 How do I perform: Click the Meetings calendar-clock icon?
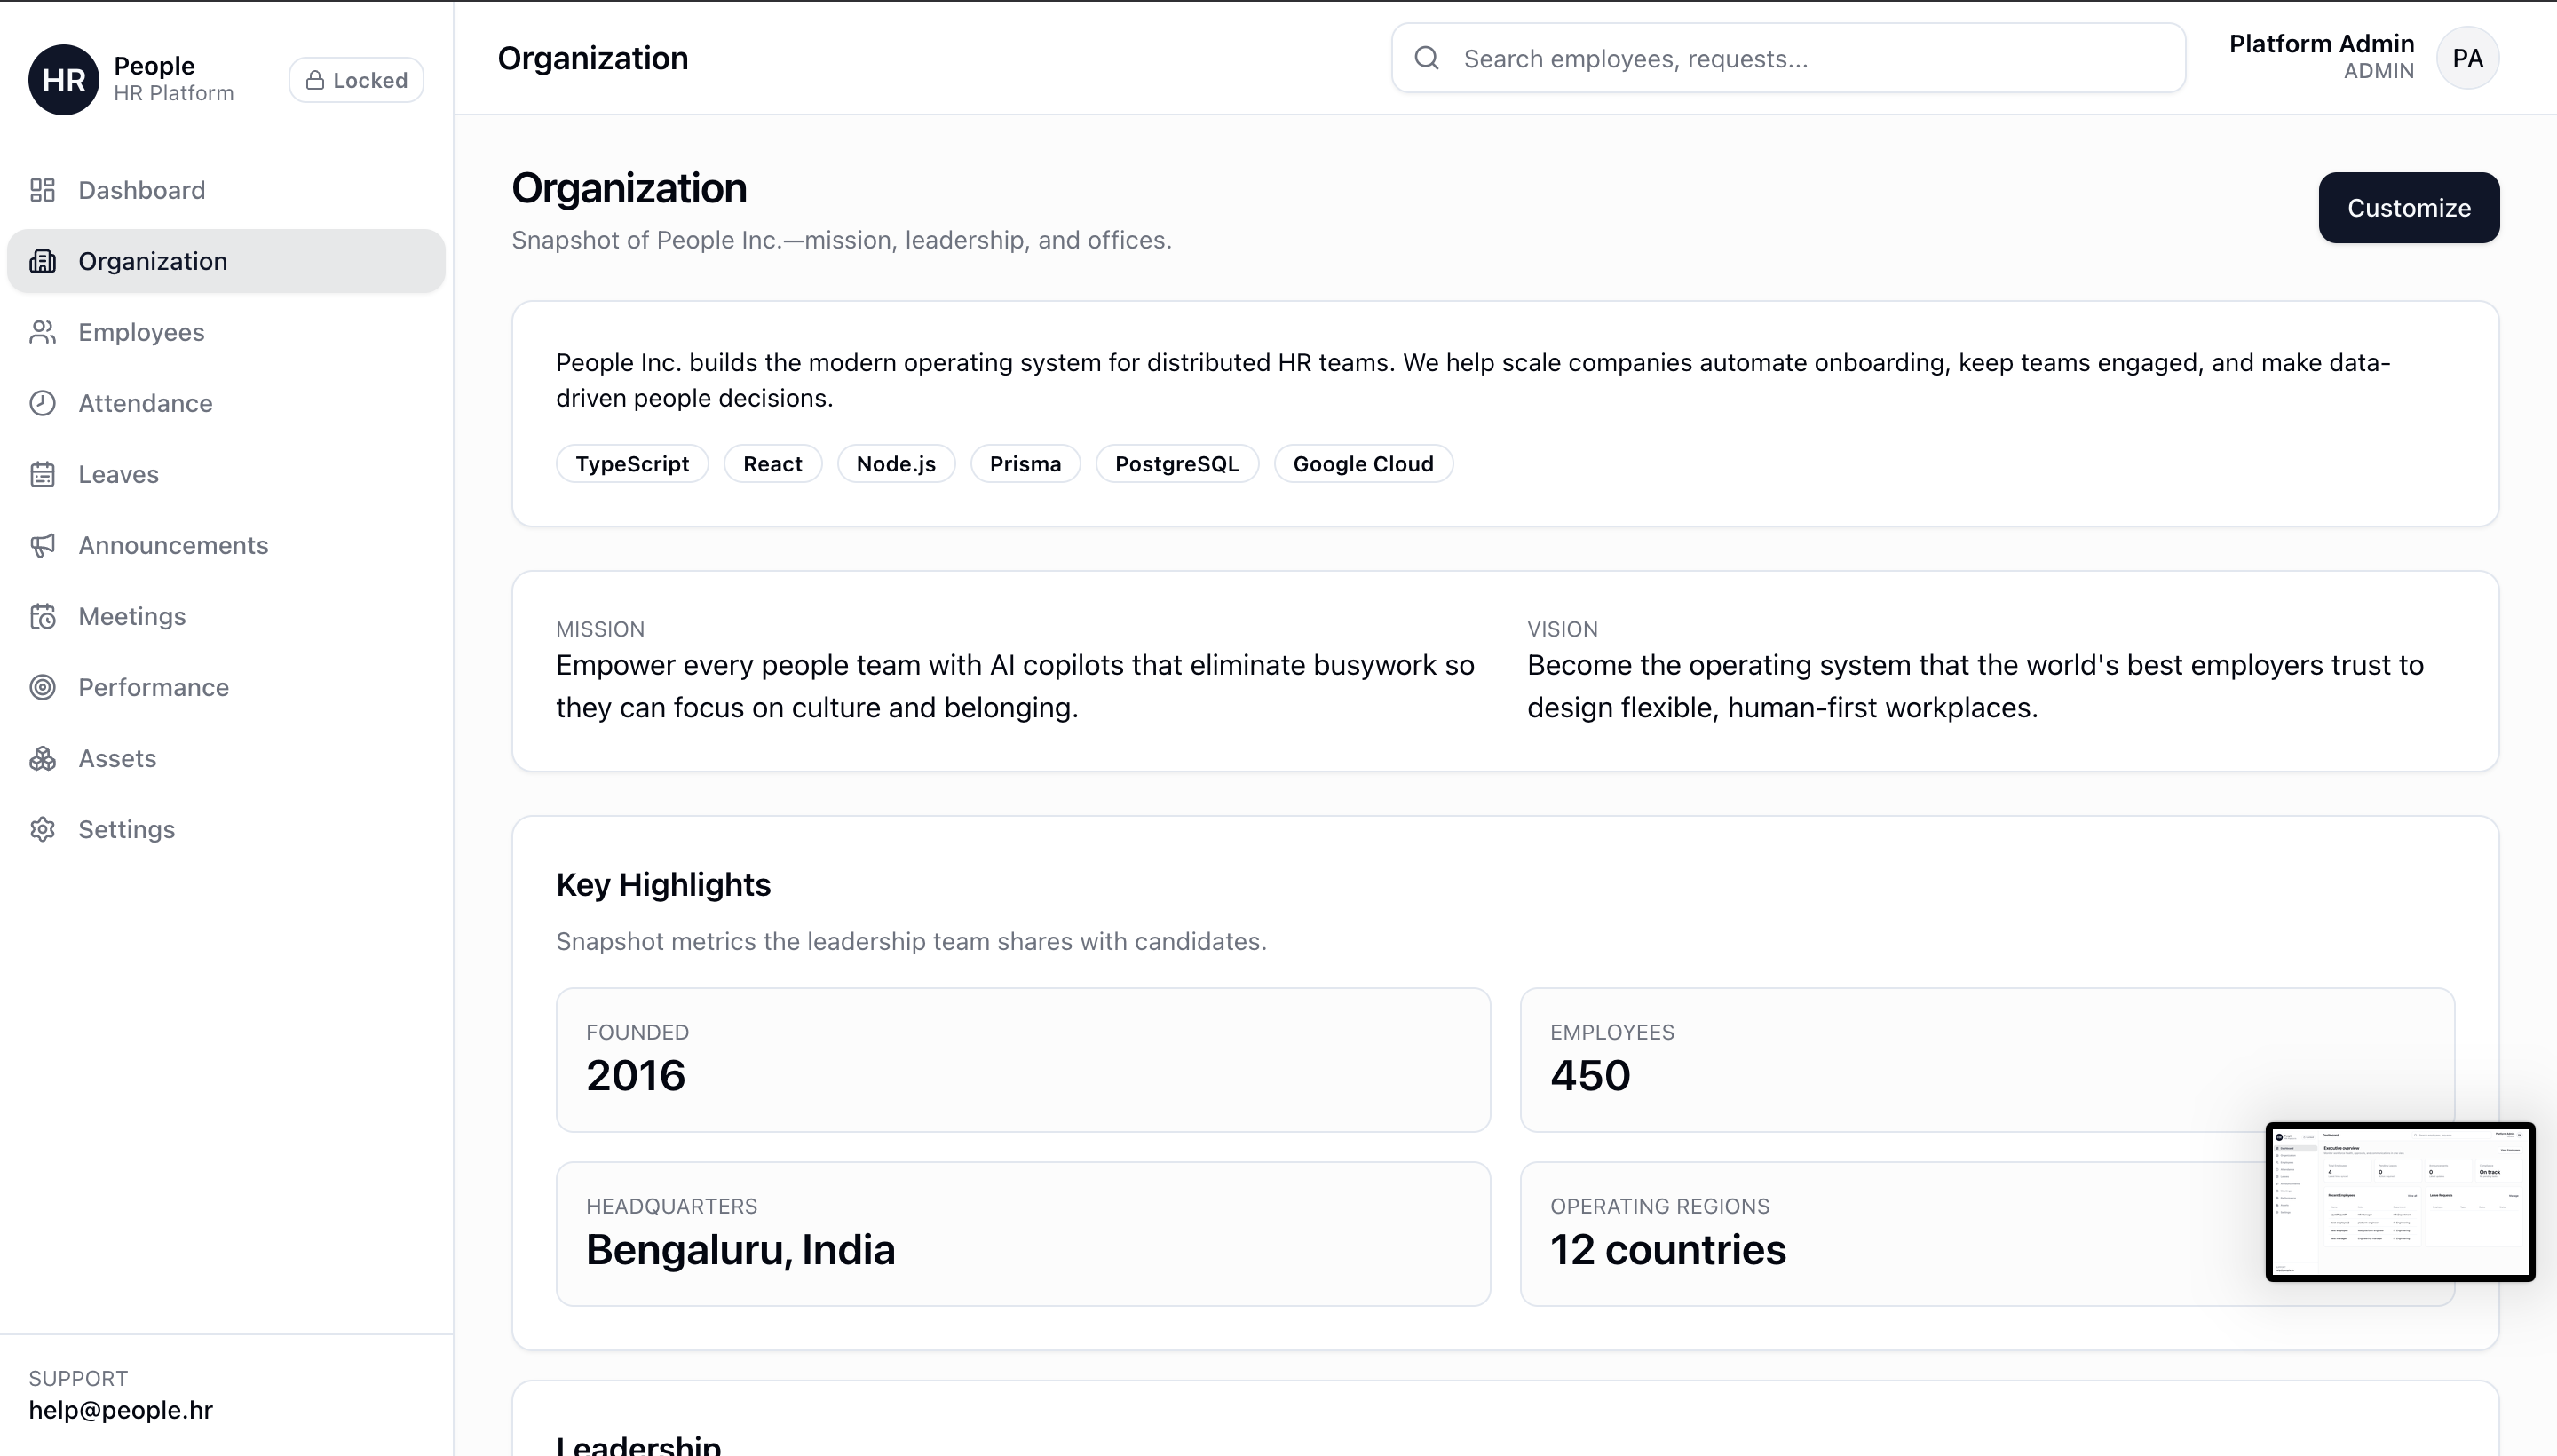coord(42,616)
